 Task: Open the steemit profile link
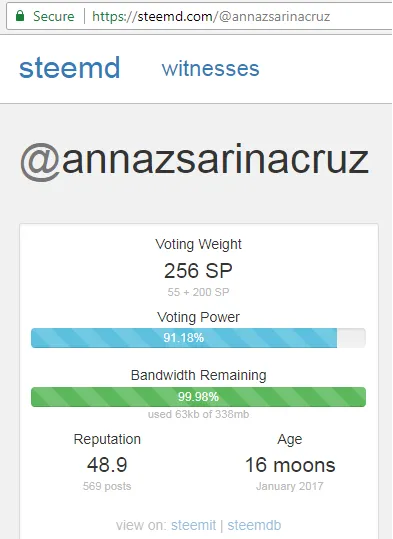point(194,525)
